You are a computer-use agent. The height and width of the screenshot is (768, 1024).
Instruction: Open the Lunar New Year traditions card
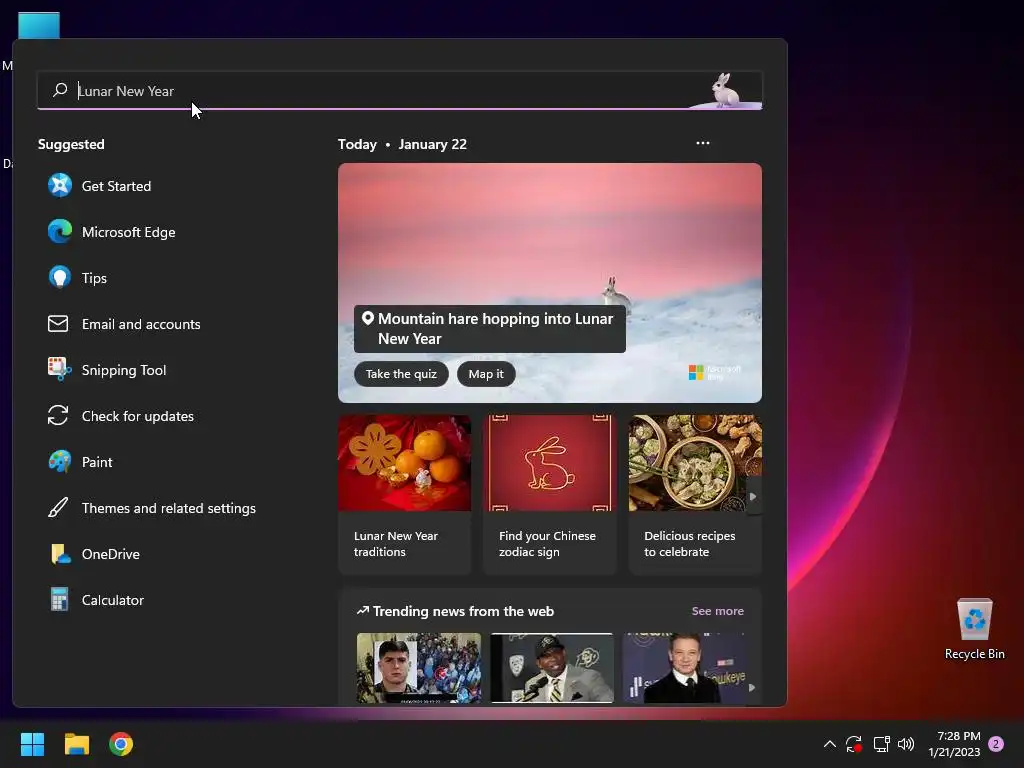(405, 494)
